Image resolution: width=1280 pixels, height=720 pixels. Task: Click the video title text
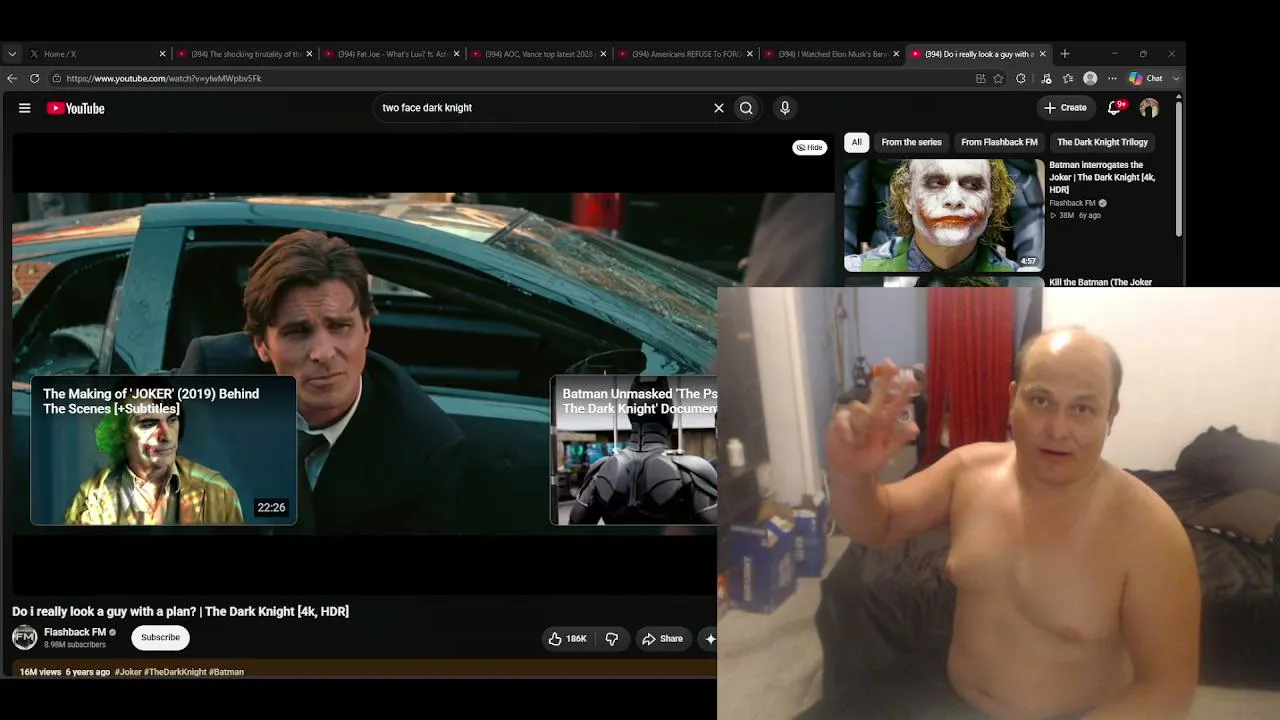pos(180,611)
